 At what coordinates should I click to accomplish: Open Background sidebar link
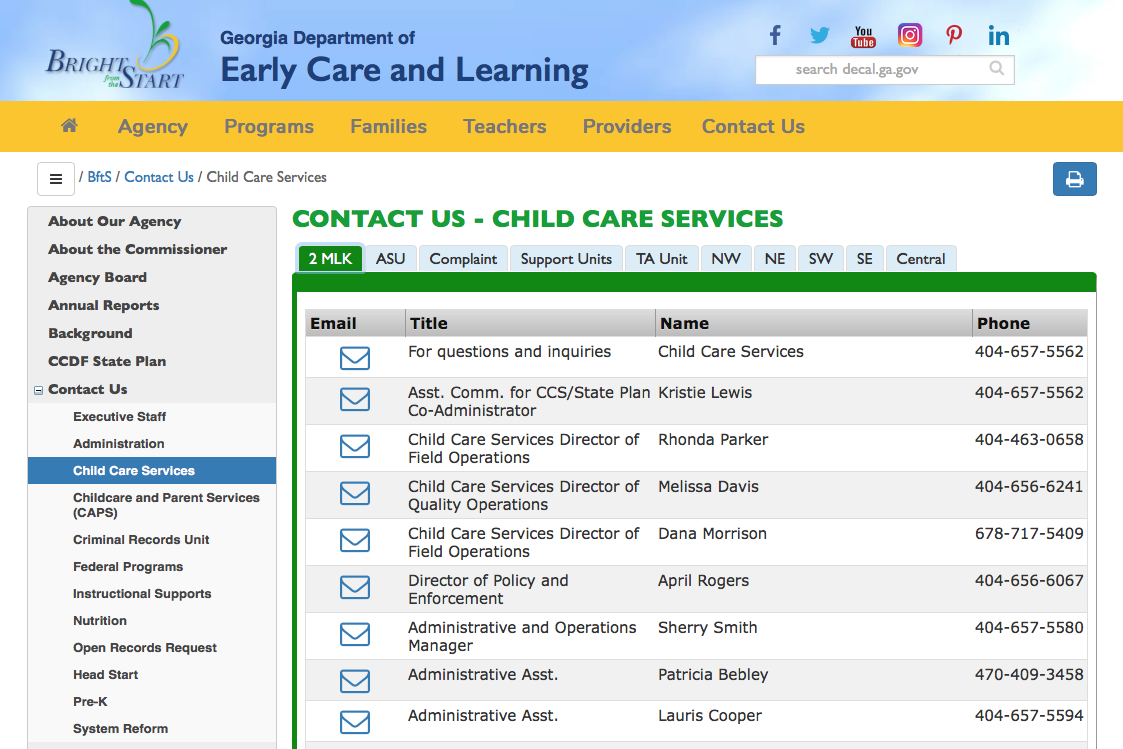click(x=90, y=333)
